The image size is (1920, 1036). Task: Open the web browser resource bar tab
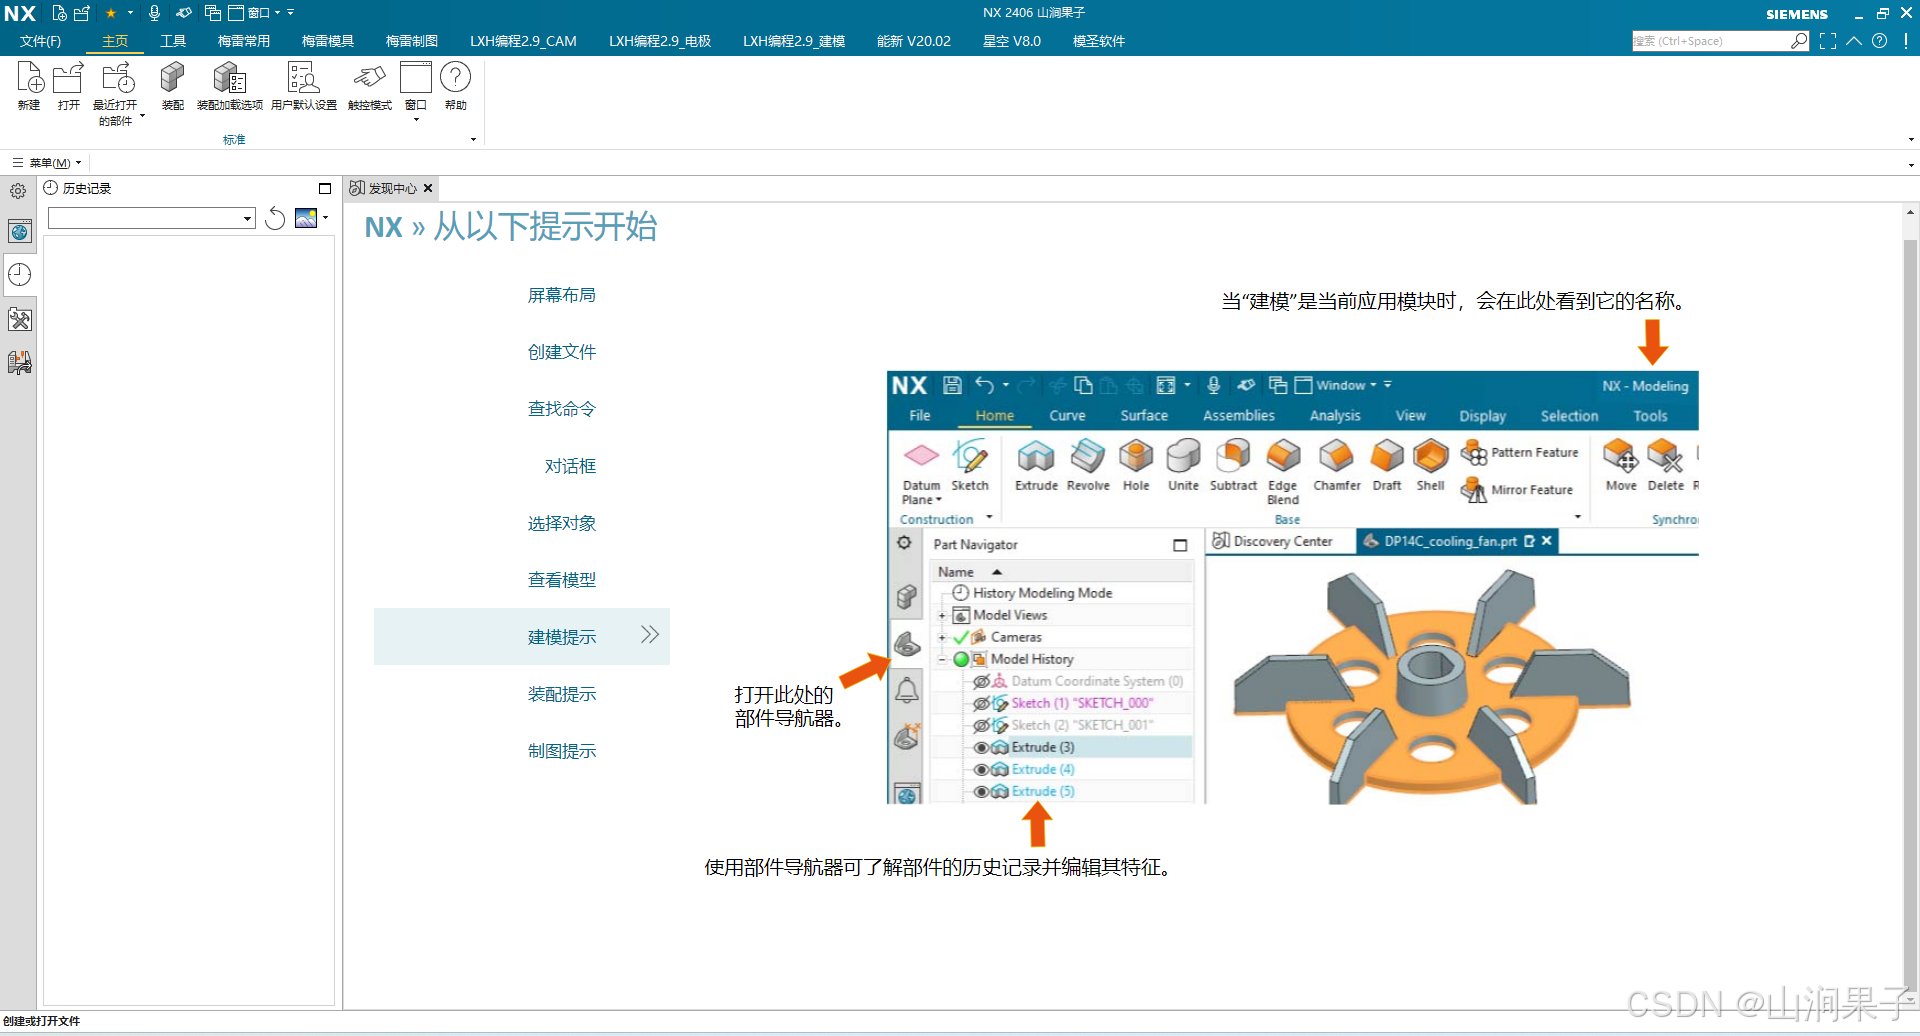point(20,232)
